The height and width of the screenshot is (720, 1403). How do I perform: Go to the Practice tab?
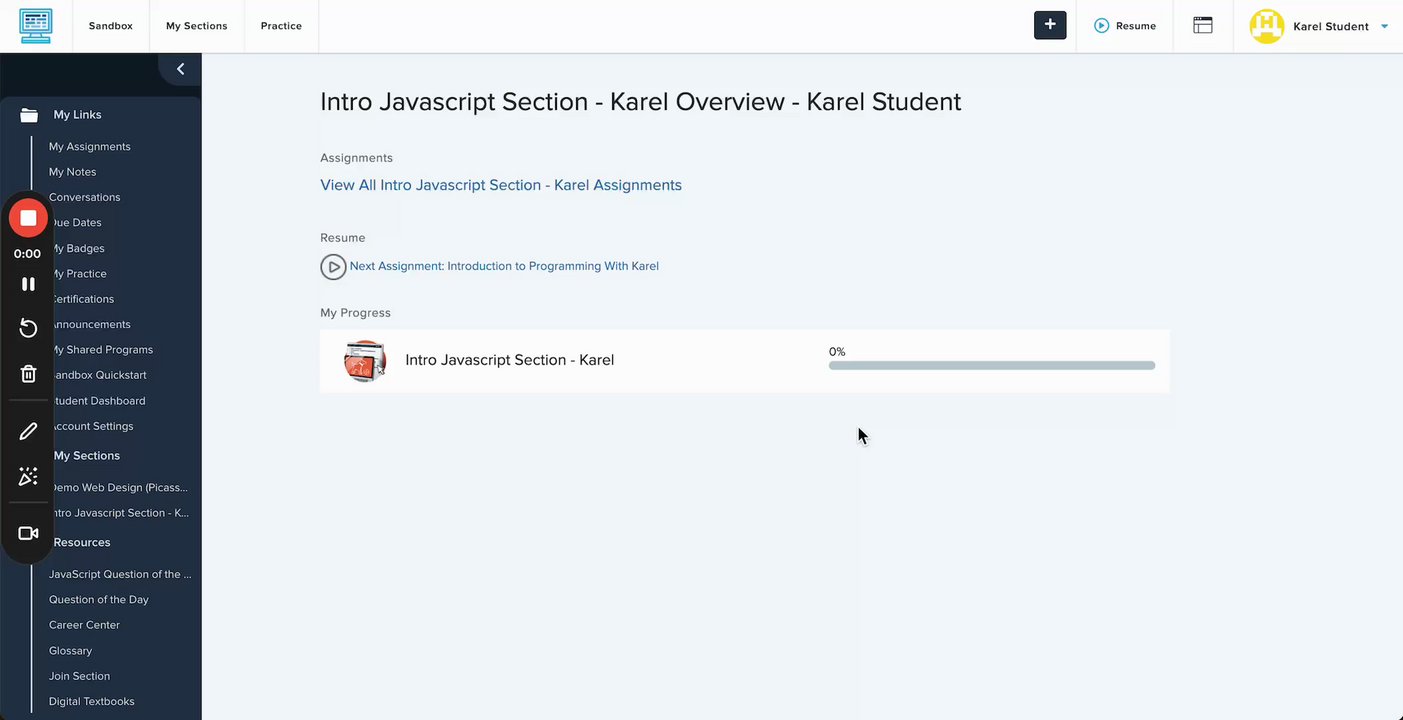point(281,26)
